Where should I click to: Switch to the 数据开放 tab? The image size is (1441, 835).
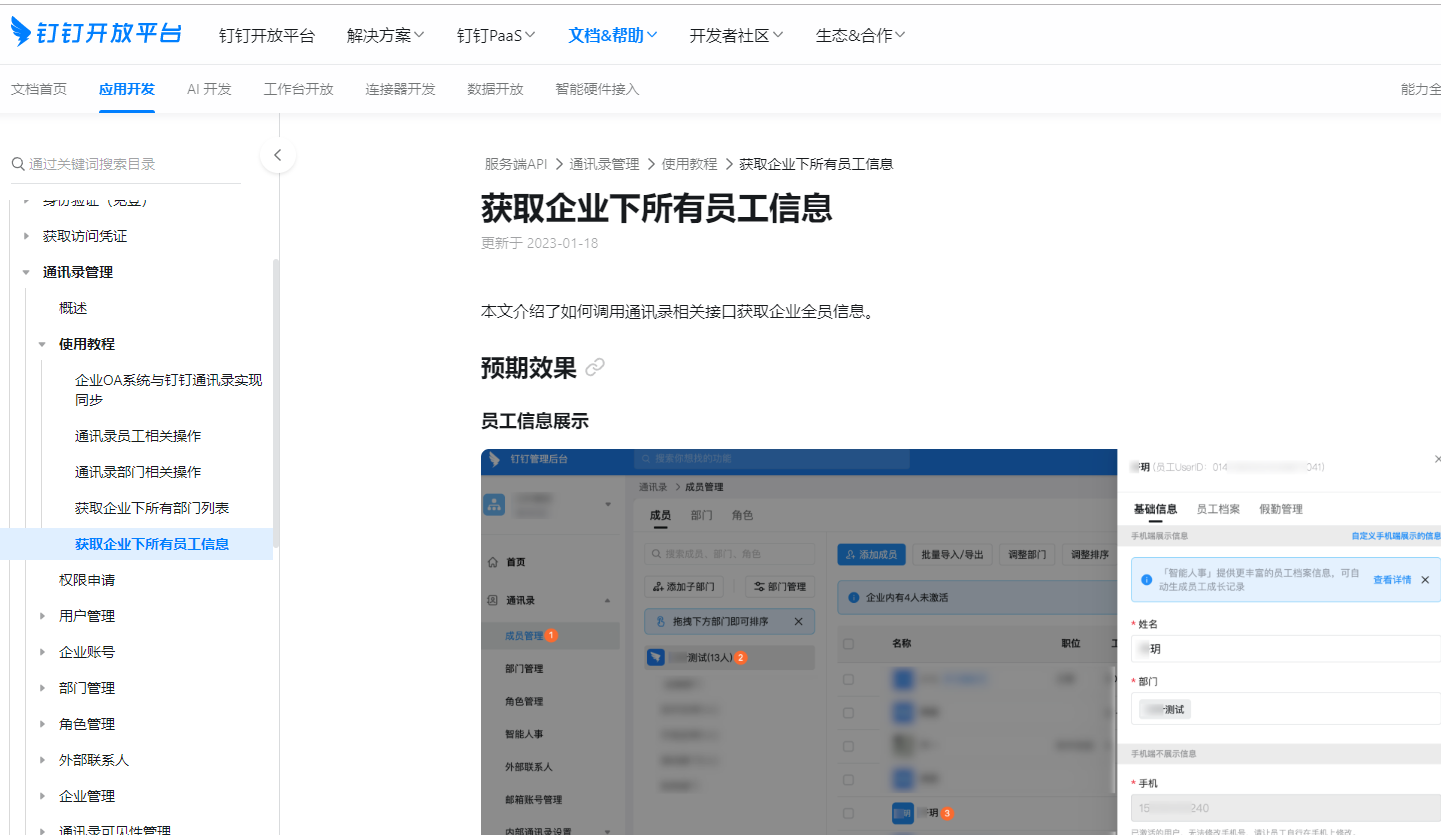[x=495, y=89]
